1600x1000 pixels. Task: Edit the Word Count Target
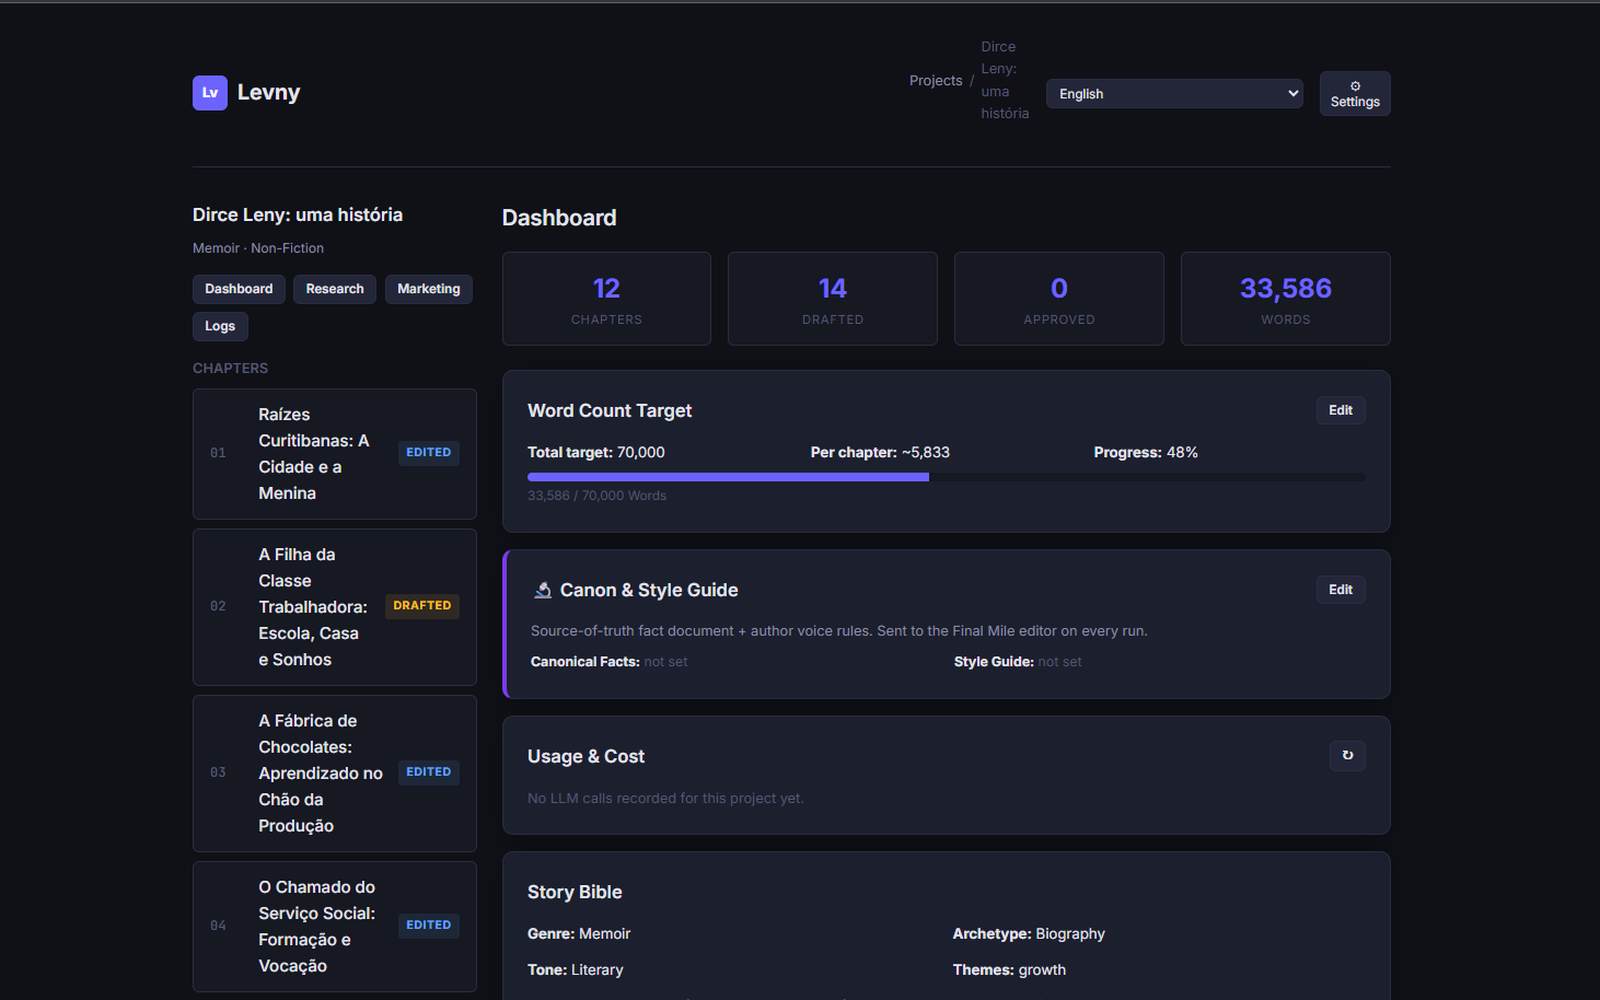[1340, 410]
